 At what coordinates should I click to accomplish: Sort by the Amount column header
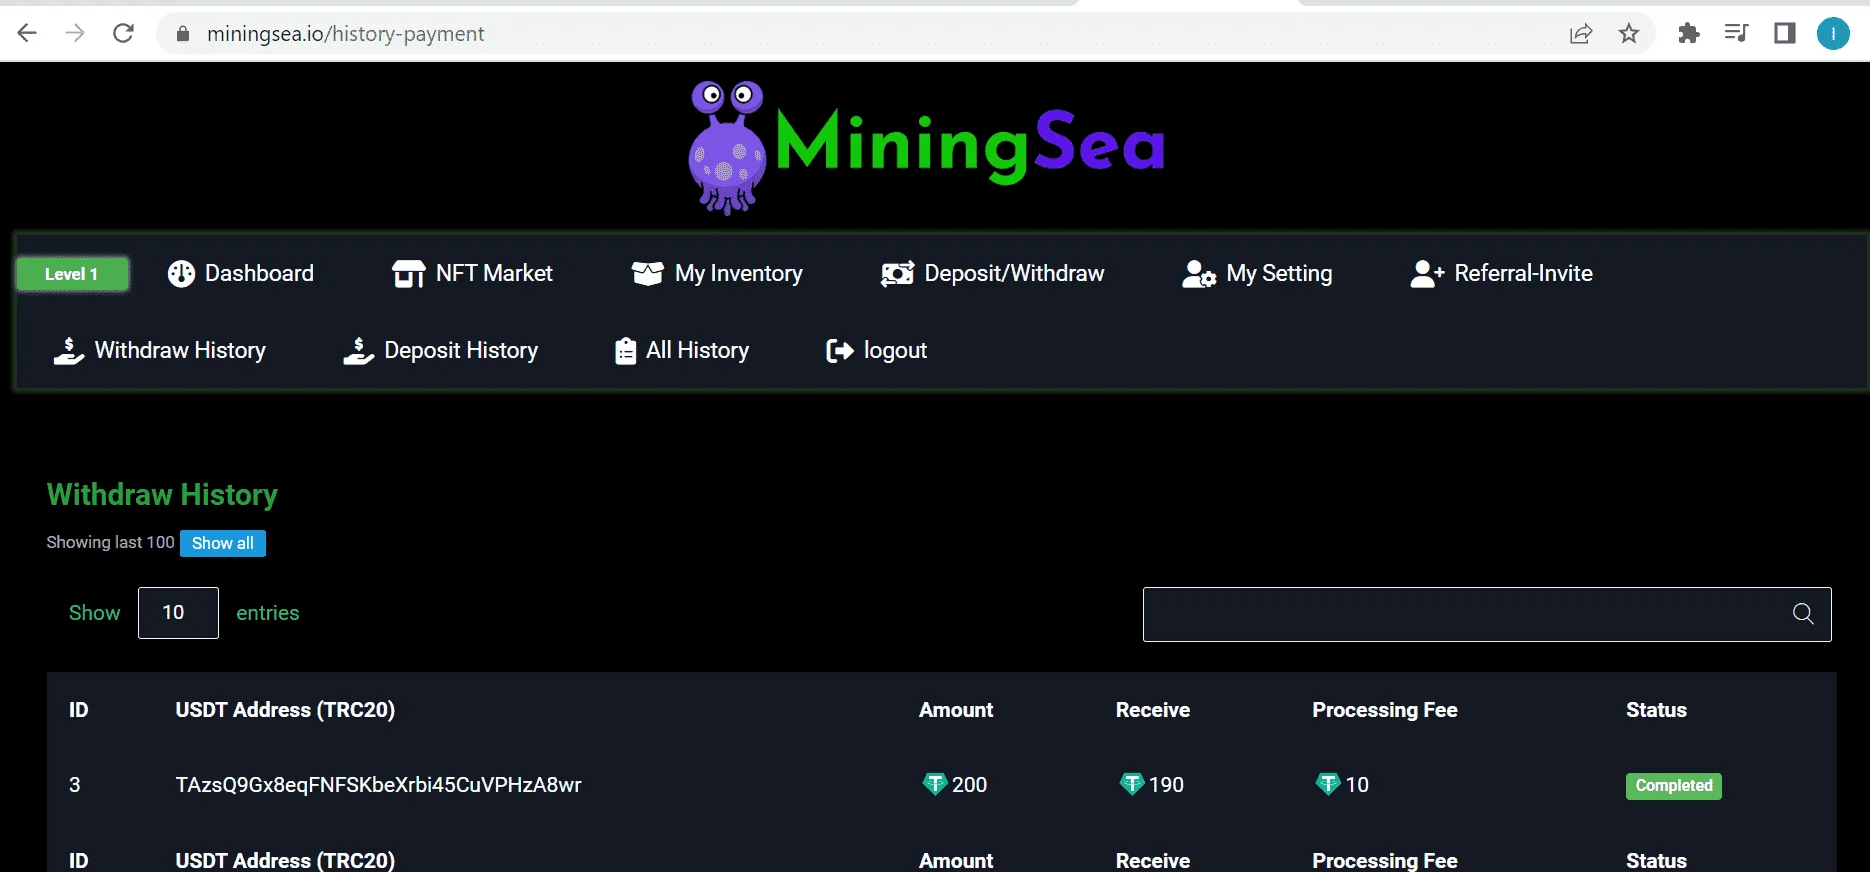(x=956, y=710)
